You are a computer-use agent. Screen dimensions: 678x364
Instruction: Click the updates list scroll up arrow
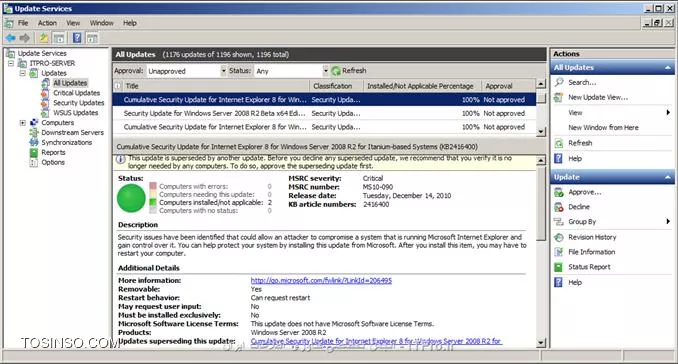541,84
